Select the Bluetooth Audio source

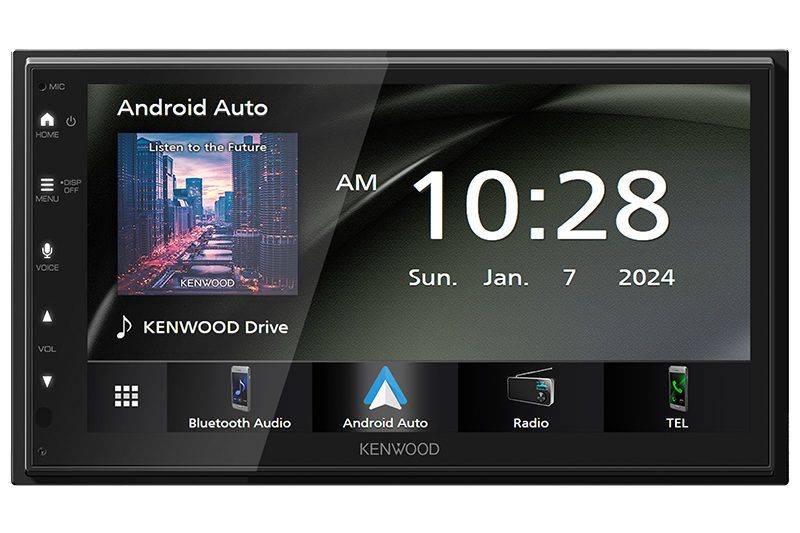point(239,397)
